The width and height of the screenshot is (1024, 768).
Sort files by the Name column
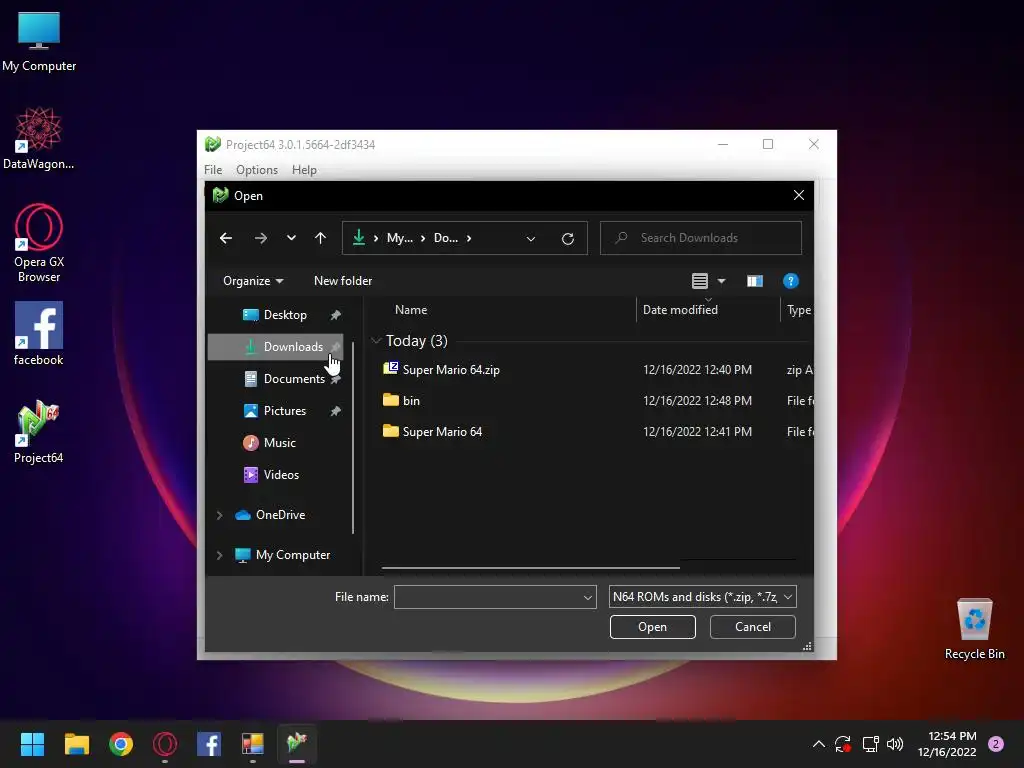[x=411, y=310]
